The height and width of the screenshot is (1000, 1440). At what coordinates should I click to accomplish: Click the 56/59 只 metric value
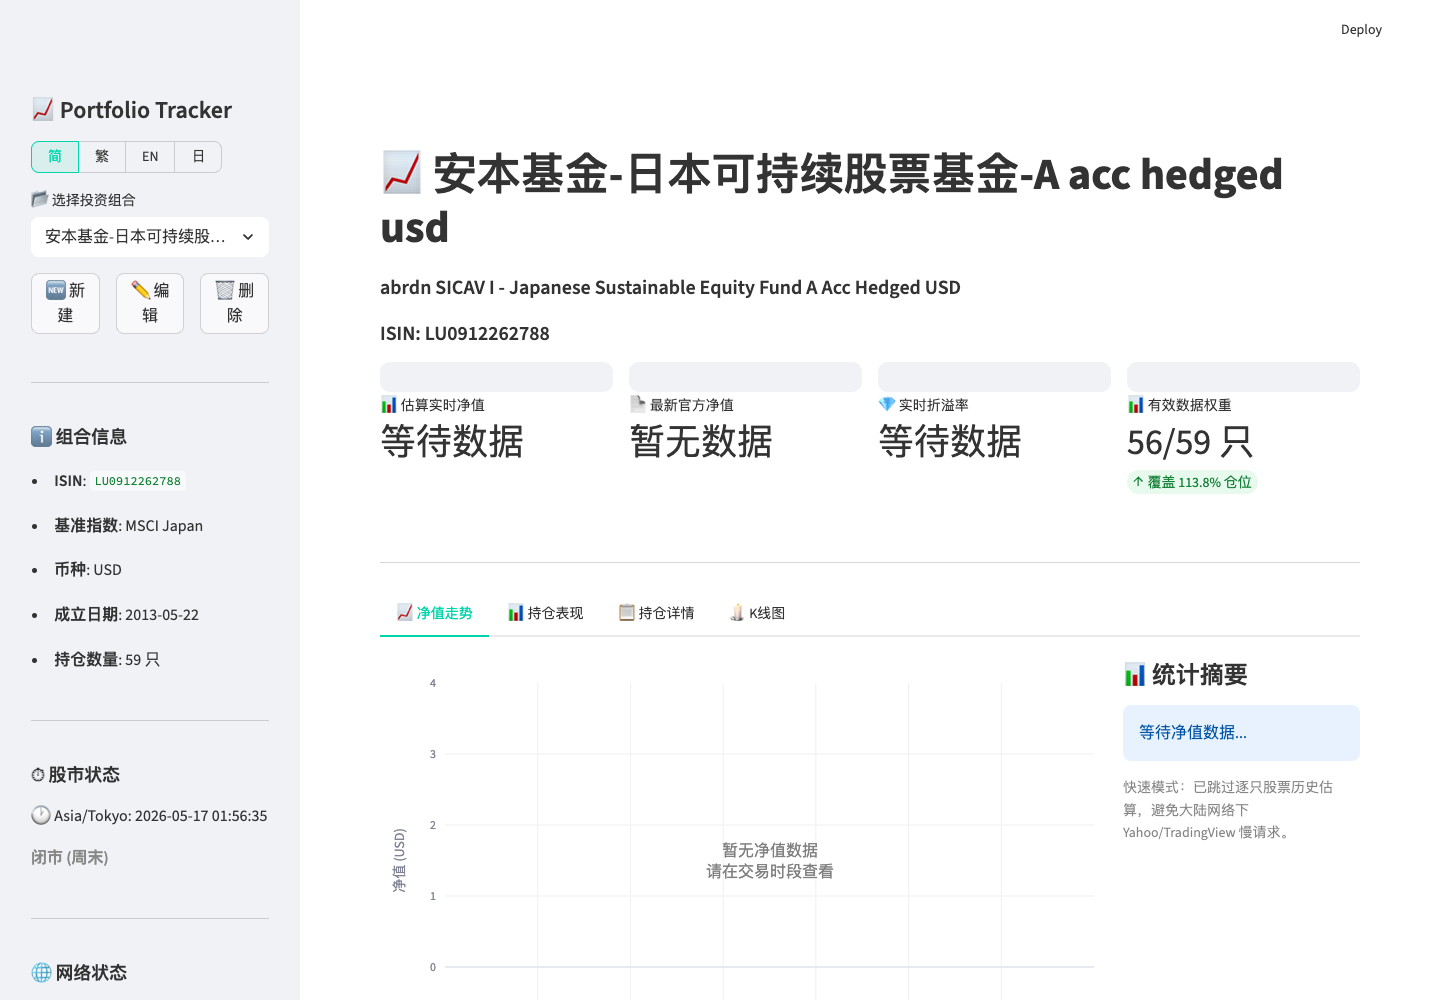click(x=1190, y=442)
